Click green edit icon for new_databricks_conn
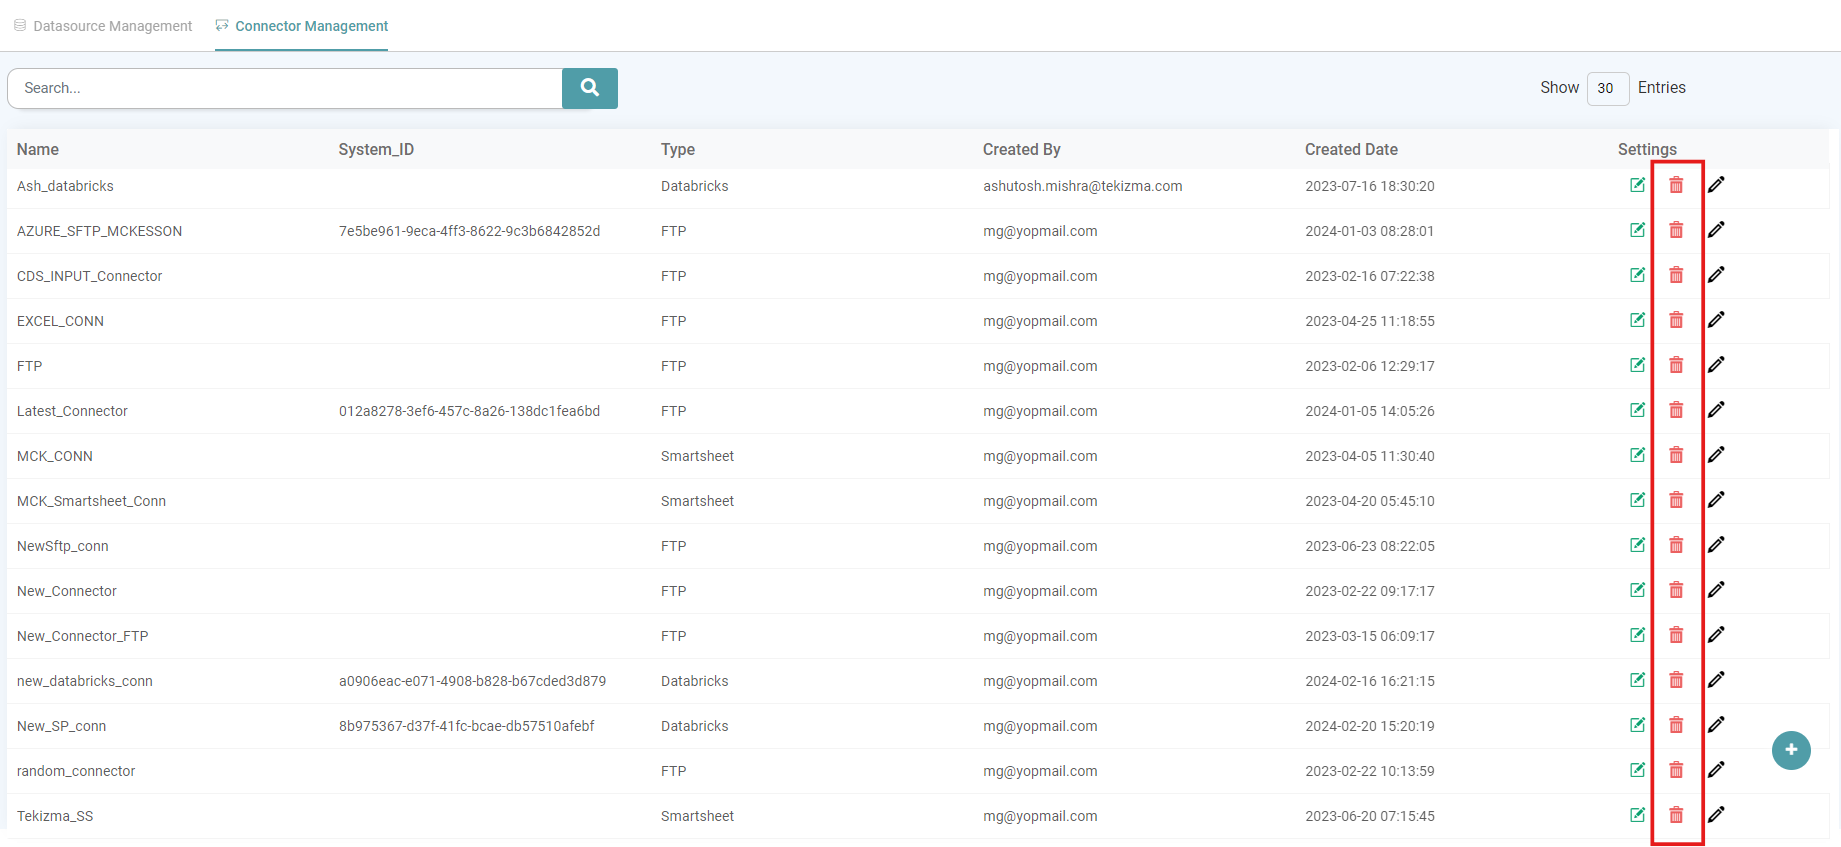Image resolution: width=1841 pixels, height=847 pixels. tap(1637, 680)
